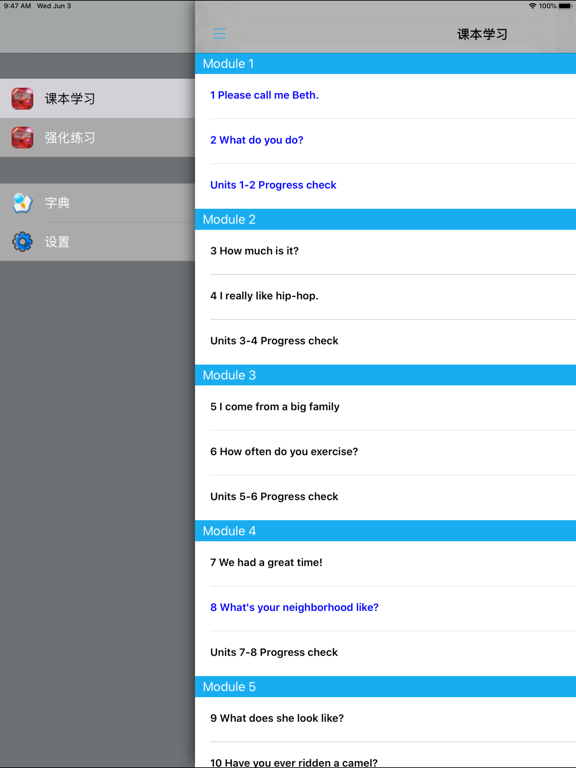Click the red 强化练习 book icon
This screenshot has width=576, height=768.
[23, 138]
